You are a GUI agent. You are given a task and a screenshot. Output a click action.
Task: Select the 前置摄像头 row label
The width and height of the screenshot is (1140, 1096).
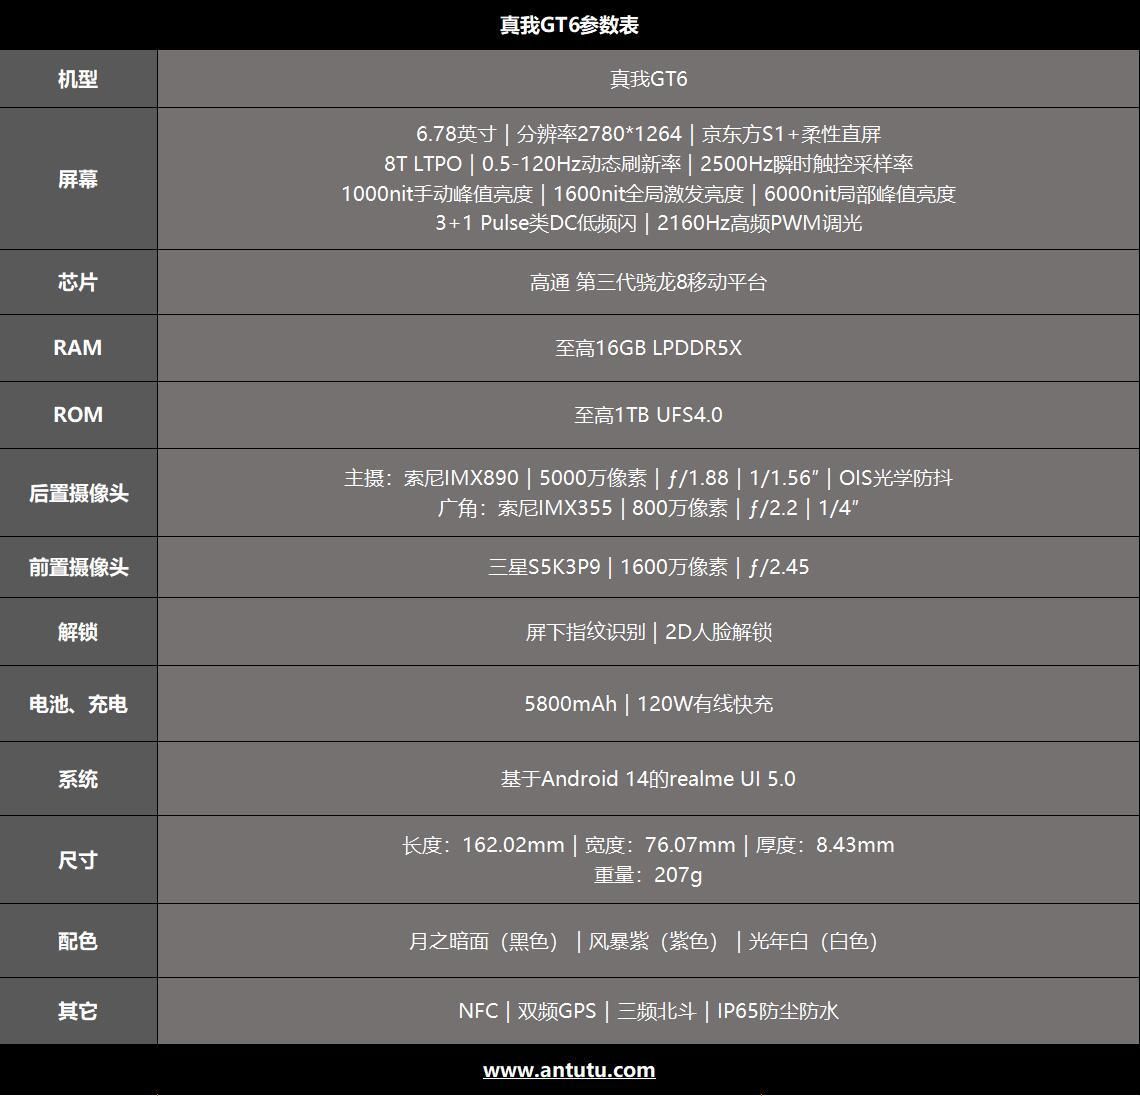(79, 567)
